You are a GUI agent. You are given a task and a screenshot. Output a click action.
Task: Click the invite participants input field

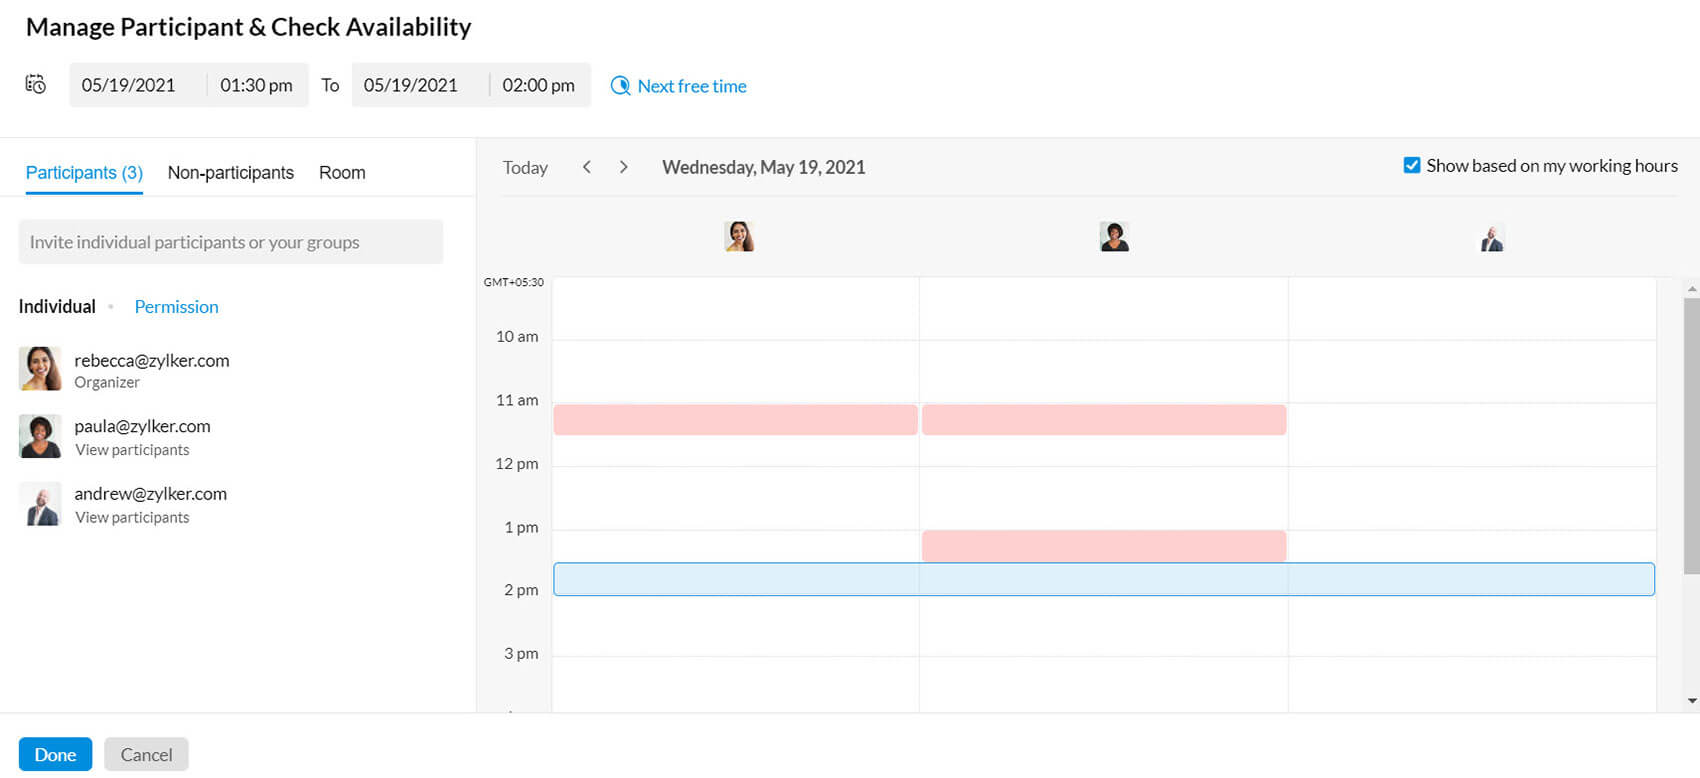[x=231, y=242]
